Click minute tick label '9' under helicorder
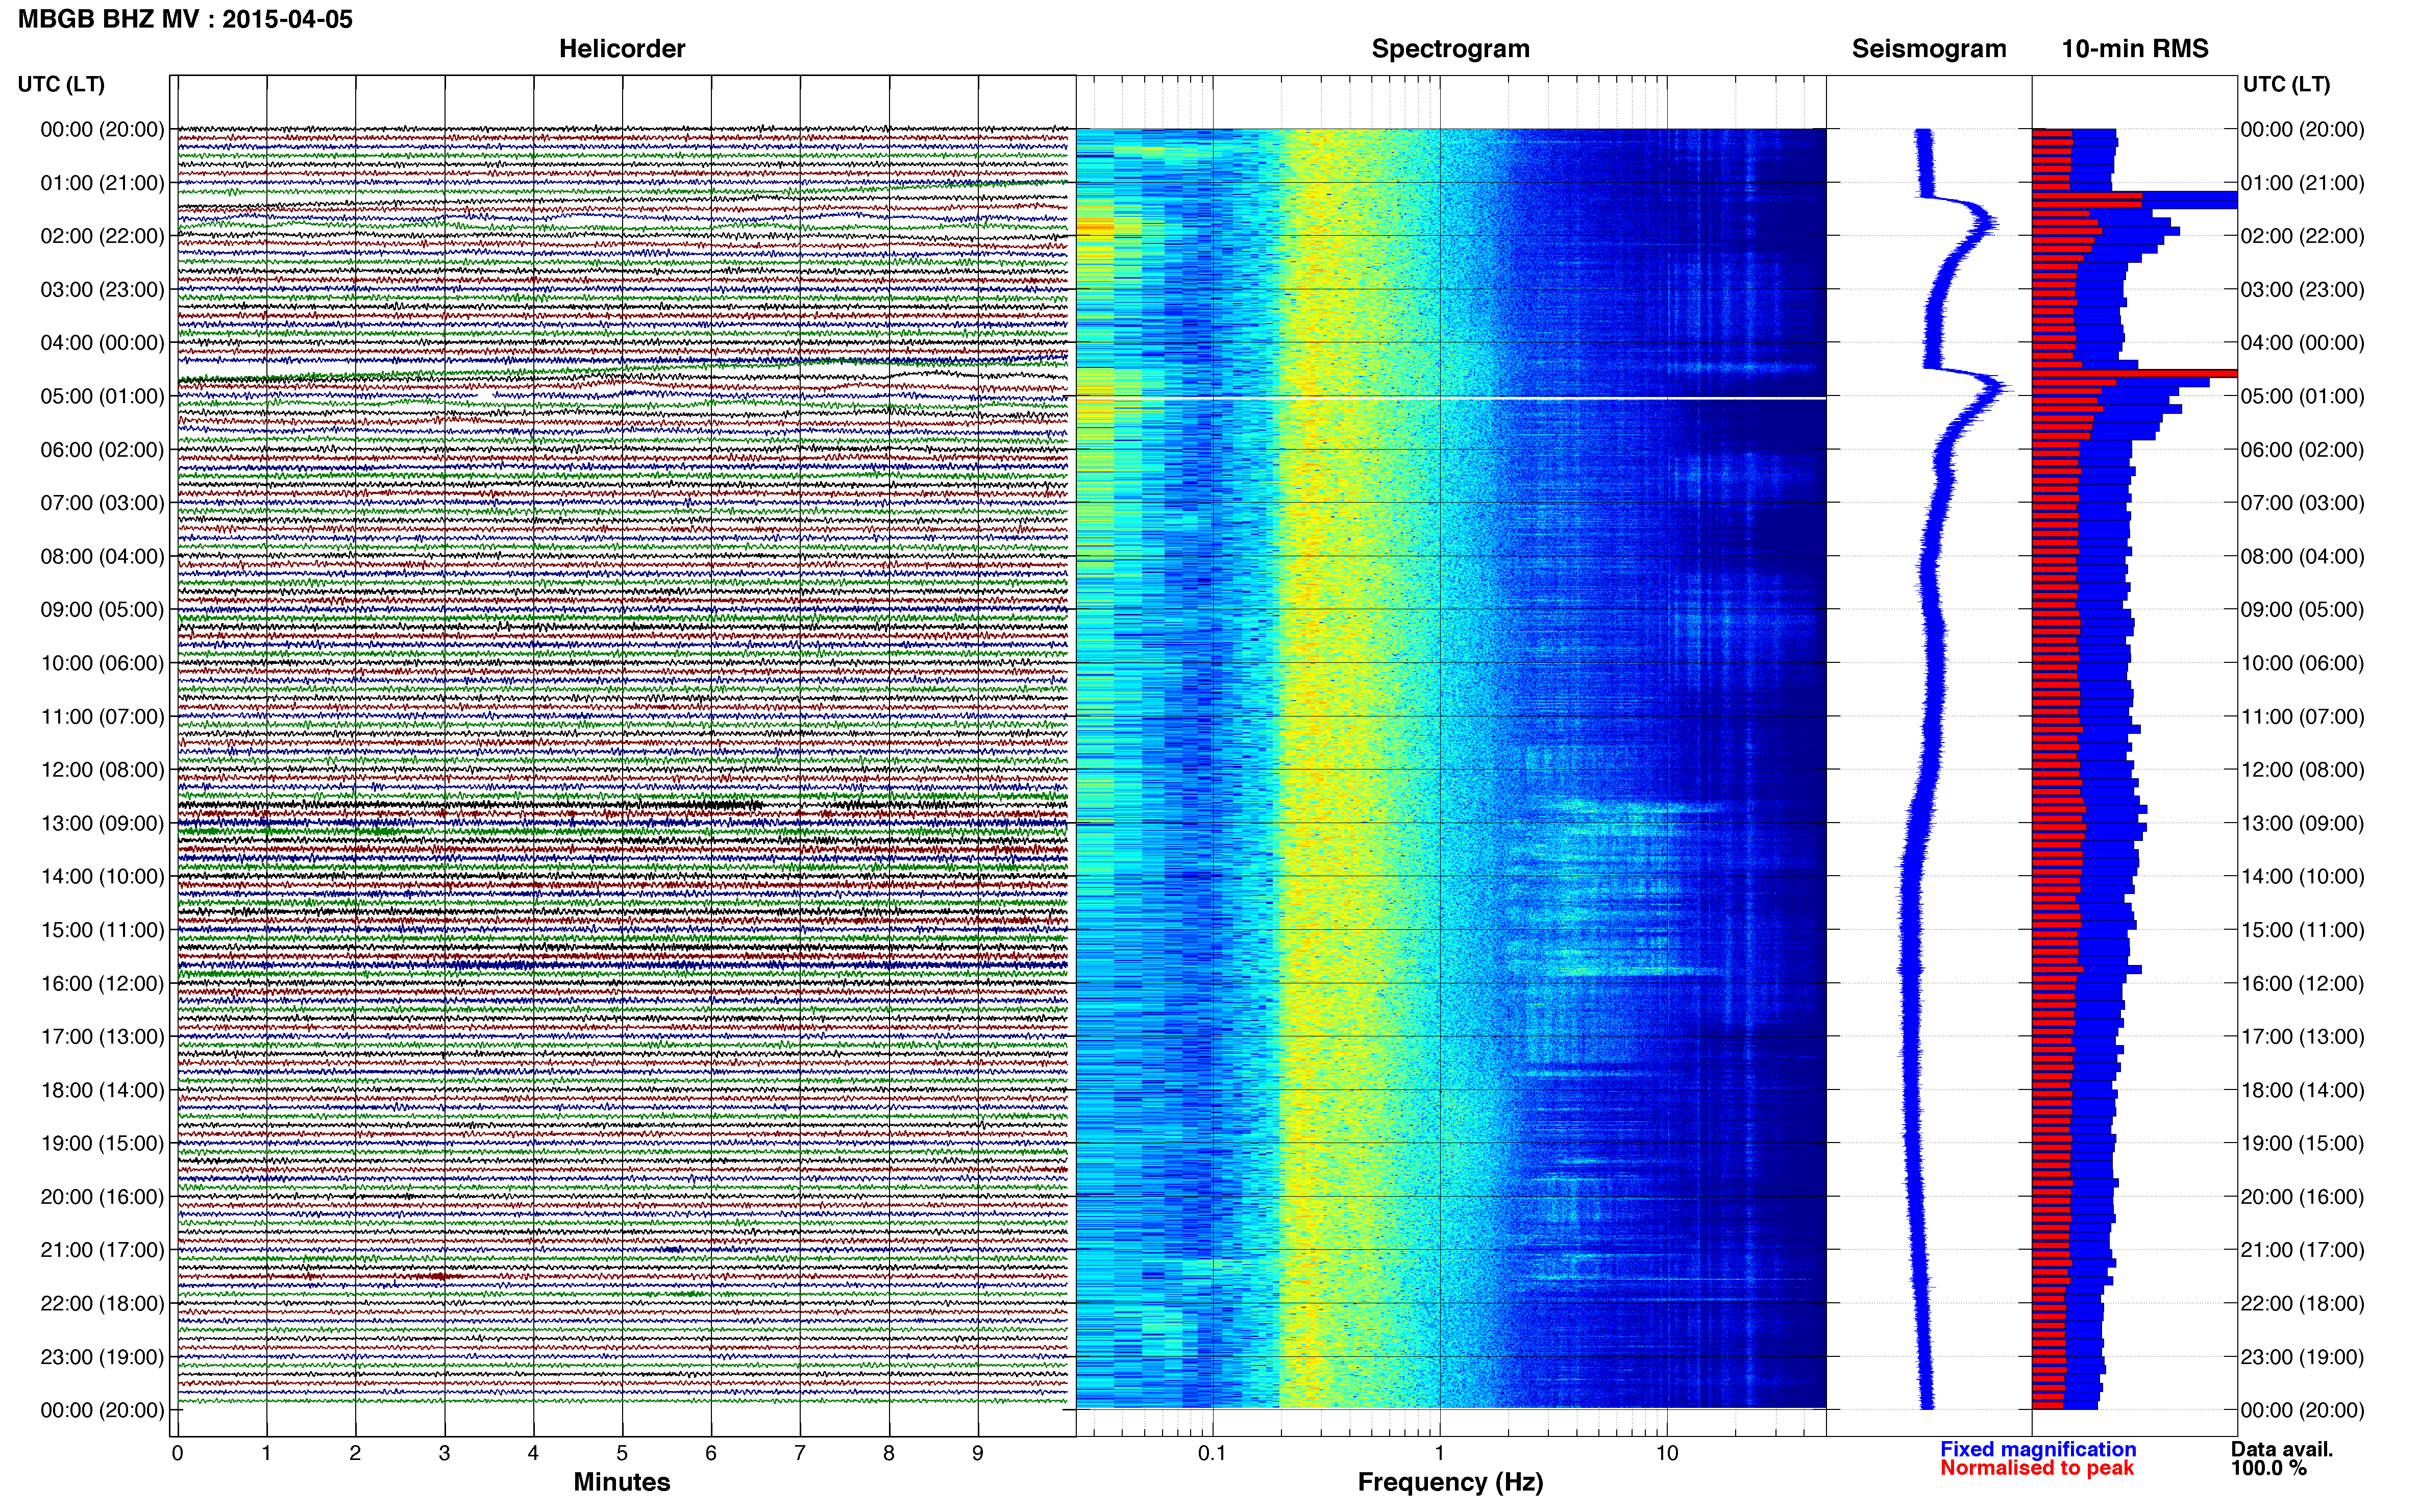 pyautogui.click(x=978, y=1453)
